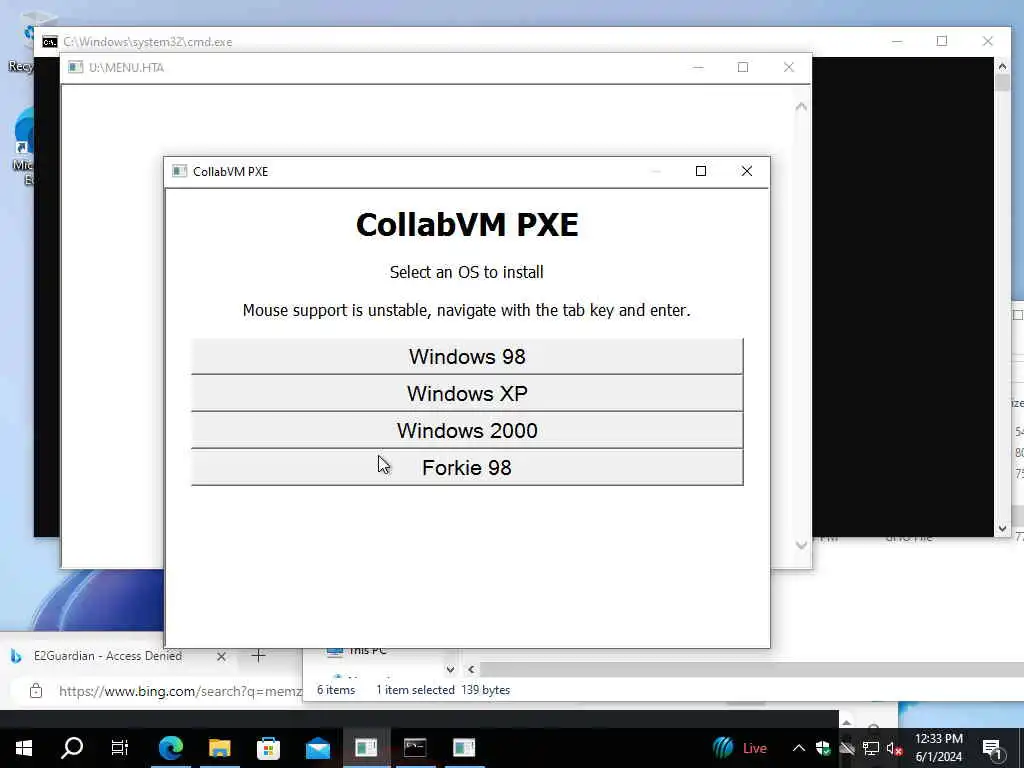The width and height of the screenshot is (1024, 768).
Task: Choose Windows XP to install
Action: (467, 394)
